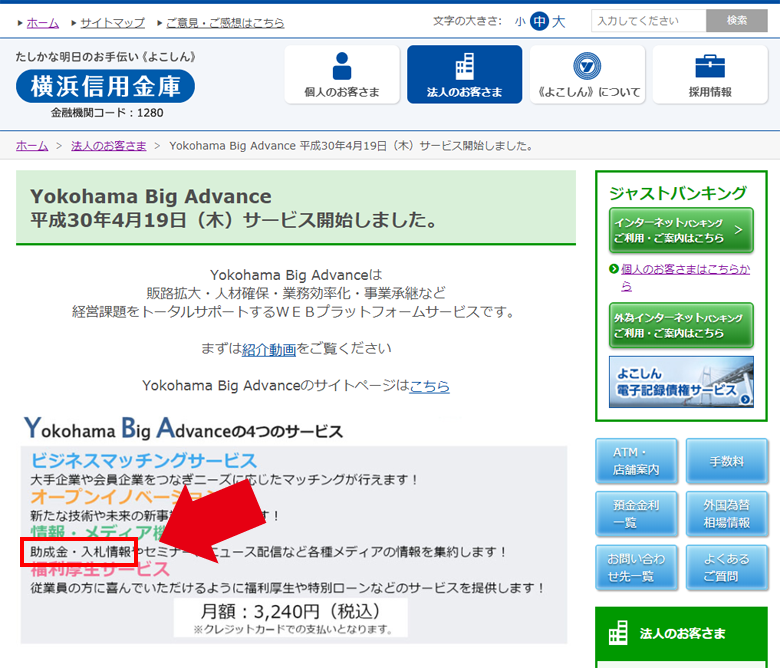Screen dimensions: 780x668
Task: Click the ATM・店舗案内 button
Action: click(x=630, y=461)
